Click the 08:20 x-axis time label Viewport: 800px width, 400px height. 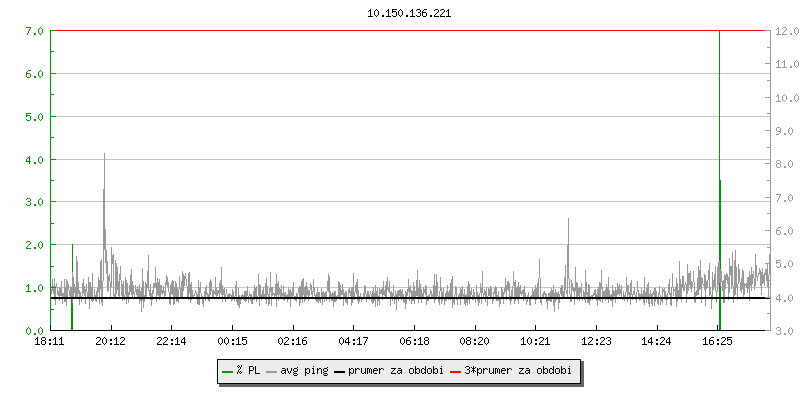click(475, 341)
